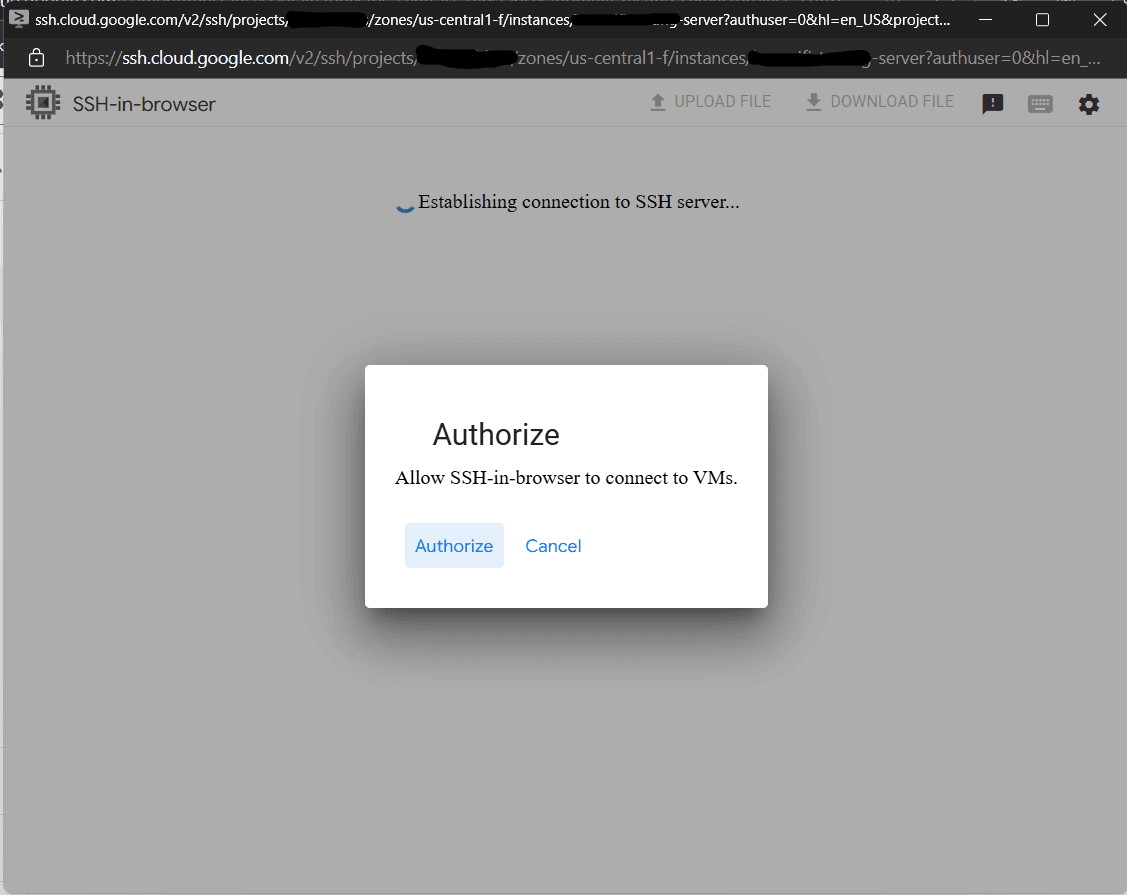View site security via the padlock icon
Screen dimensions: 1127x895
35,58
